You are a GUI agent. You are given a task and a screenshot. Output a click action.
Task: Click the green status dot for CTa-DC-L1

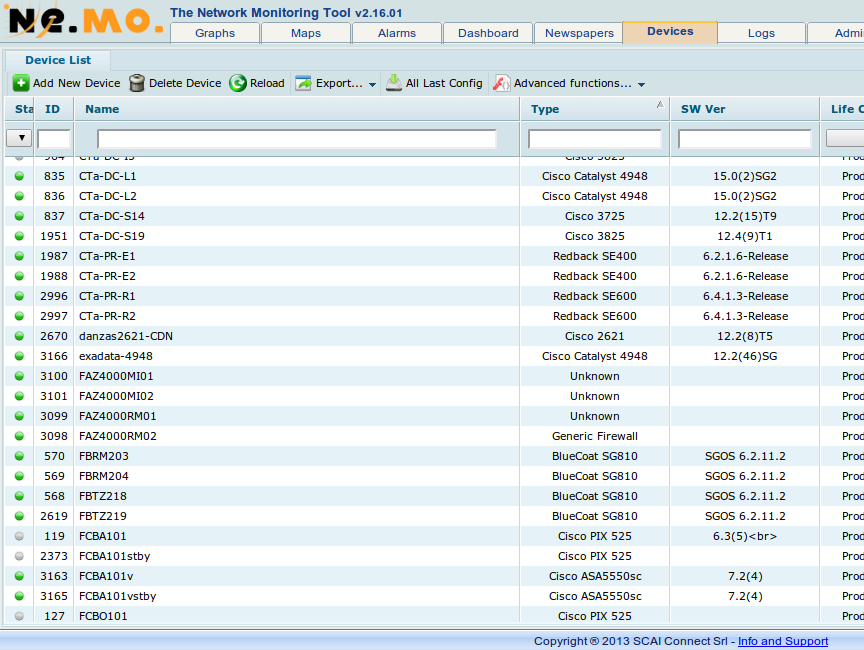point(19,176)
